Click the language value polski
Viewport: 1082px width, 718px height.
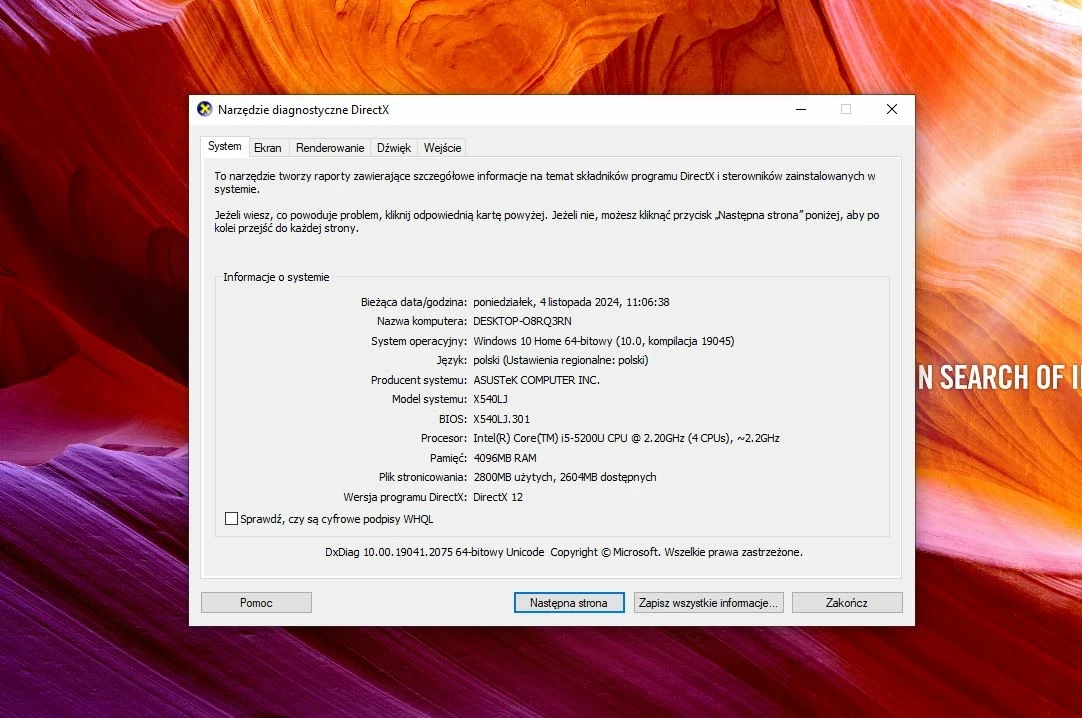tap(561, 360)
